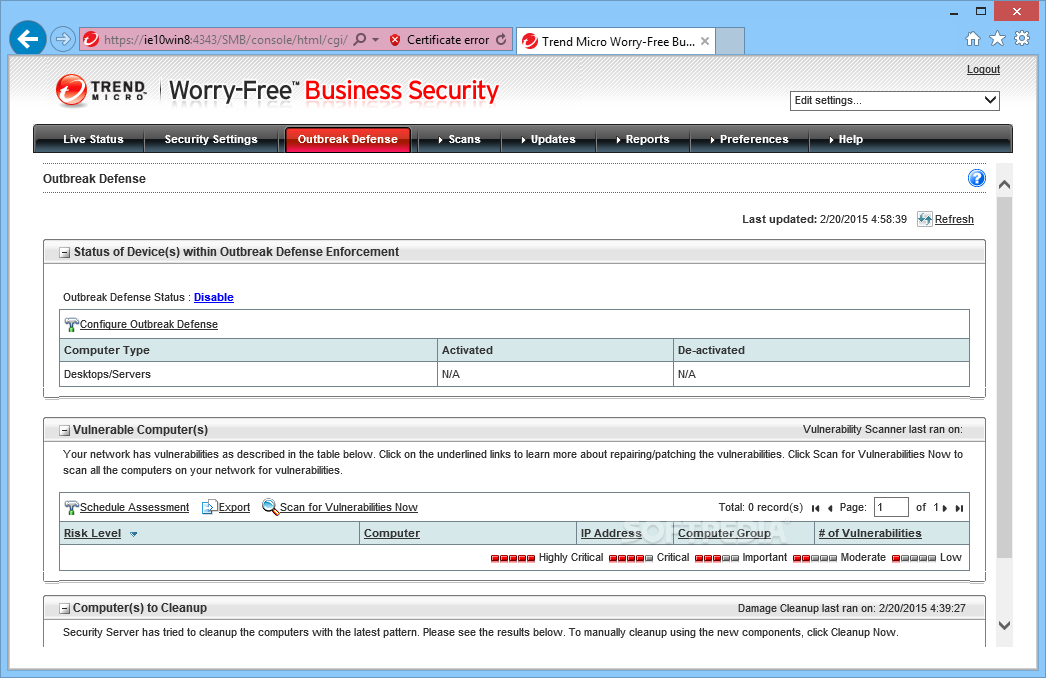Image resolution: width=1046 pixels, height=678 pixels.
Task: Click the Export document icon
Action: coord(209,507)
